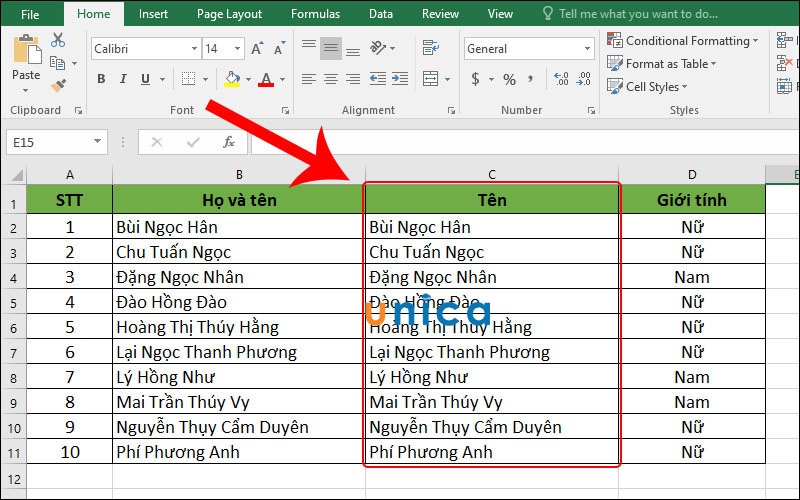Increase decimal places

tap(561, 79)
